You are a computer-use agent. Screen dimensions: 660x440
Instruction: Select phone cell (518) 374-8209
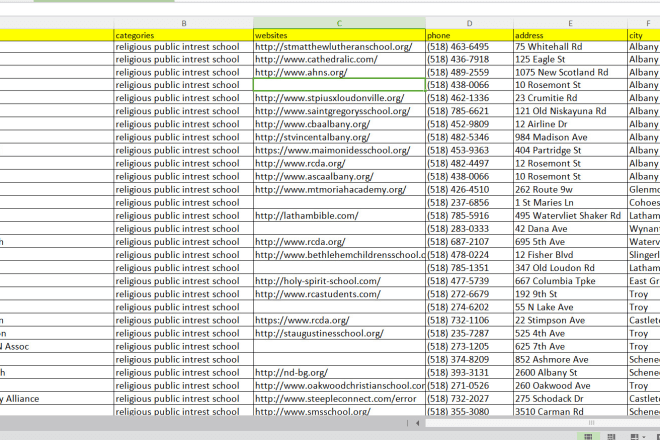(469, 359)
